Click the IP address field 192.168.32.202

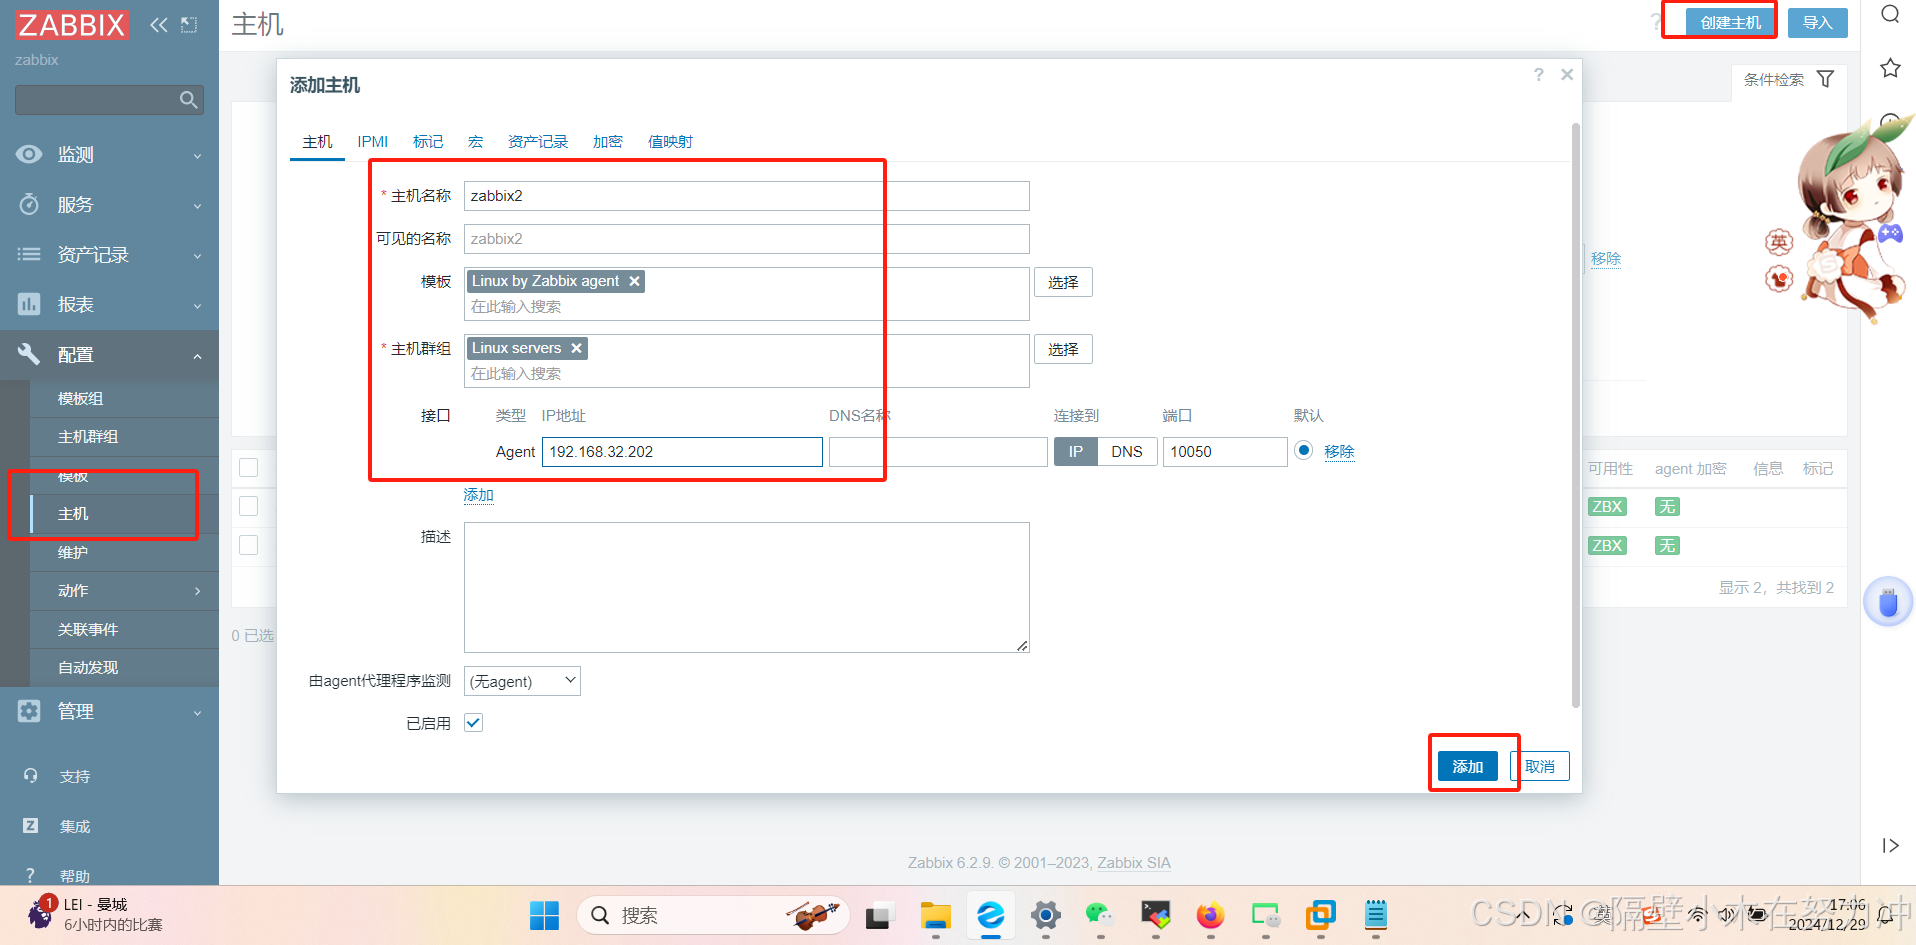[682, 452]
